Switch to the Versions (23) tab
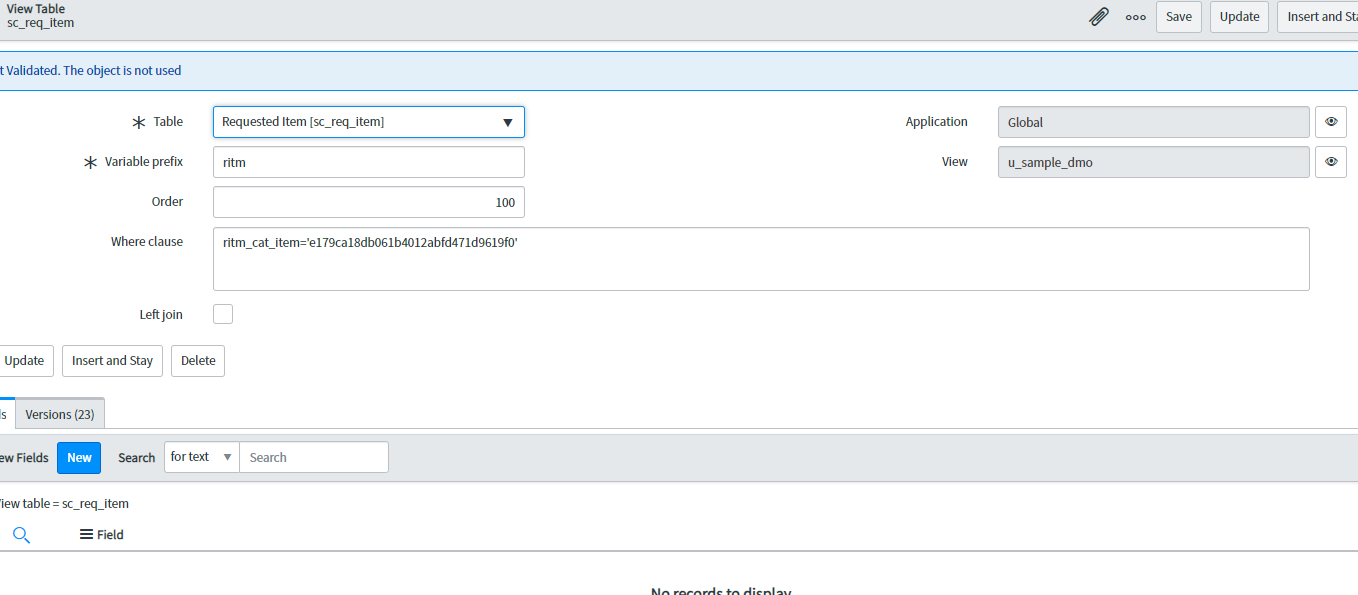Image resolution: width=1358 pixels, height=595 pixels. (60, 414)
